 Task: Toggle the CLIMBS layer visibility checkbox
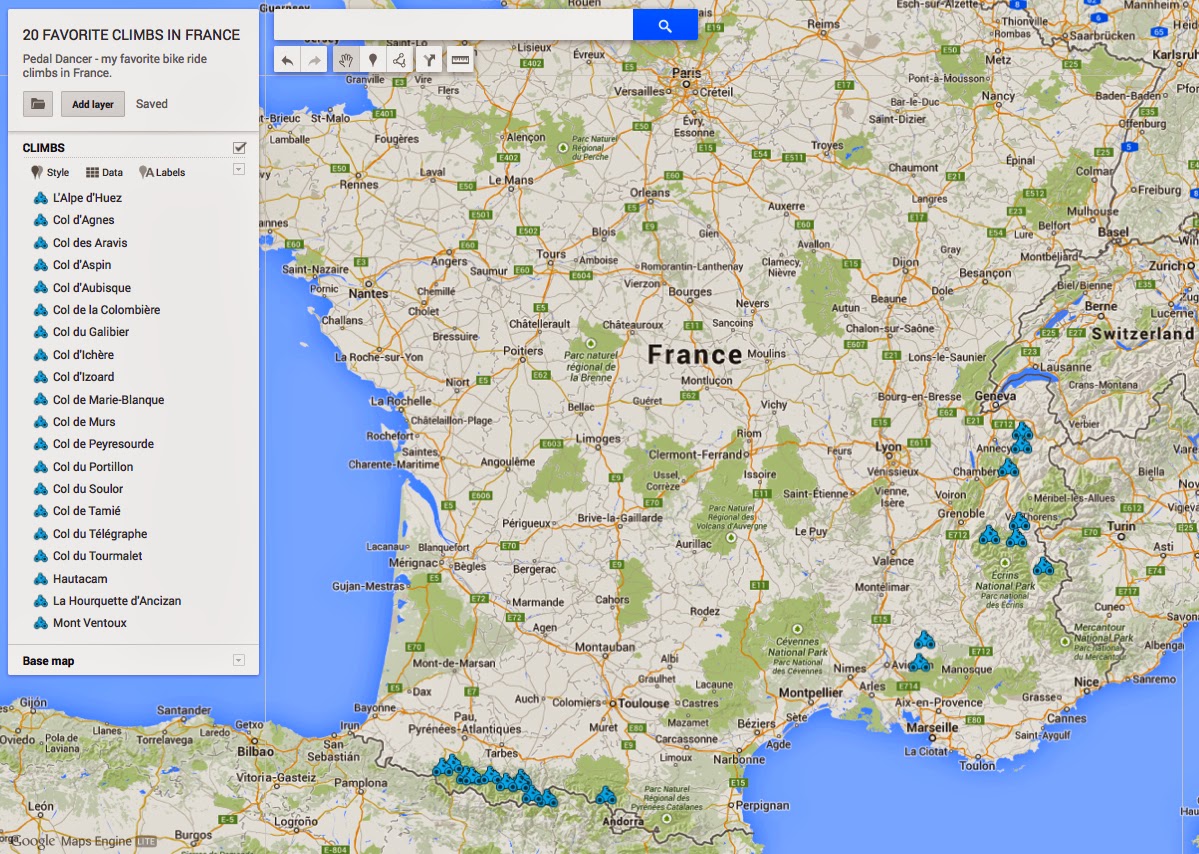(237, 146)
